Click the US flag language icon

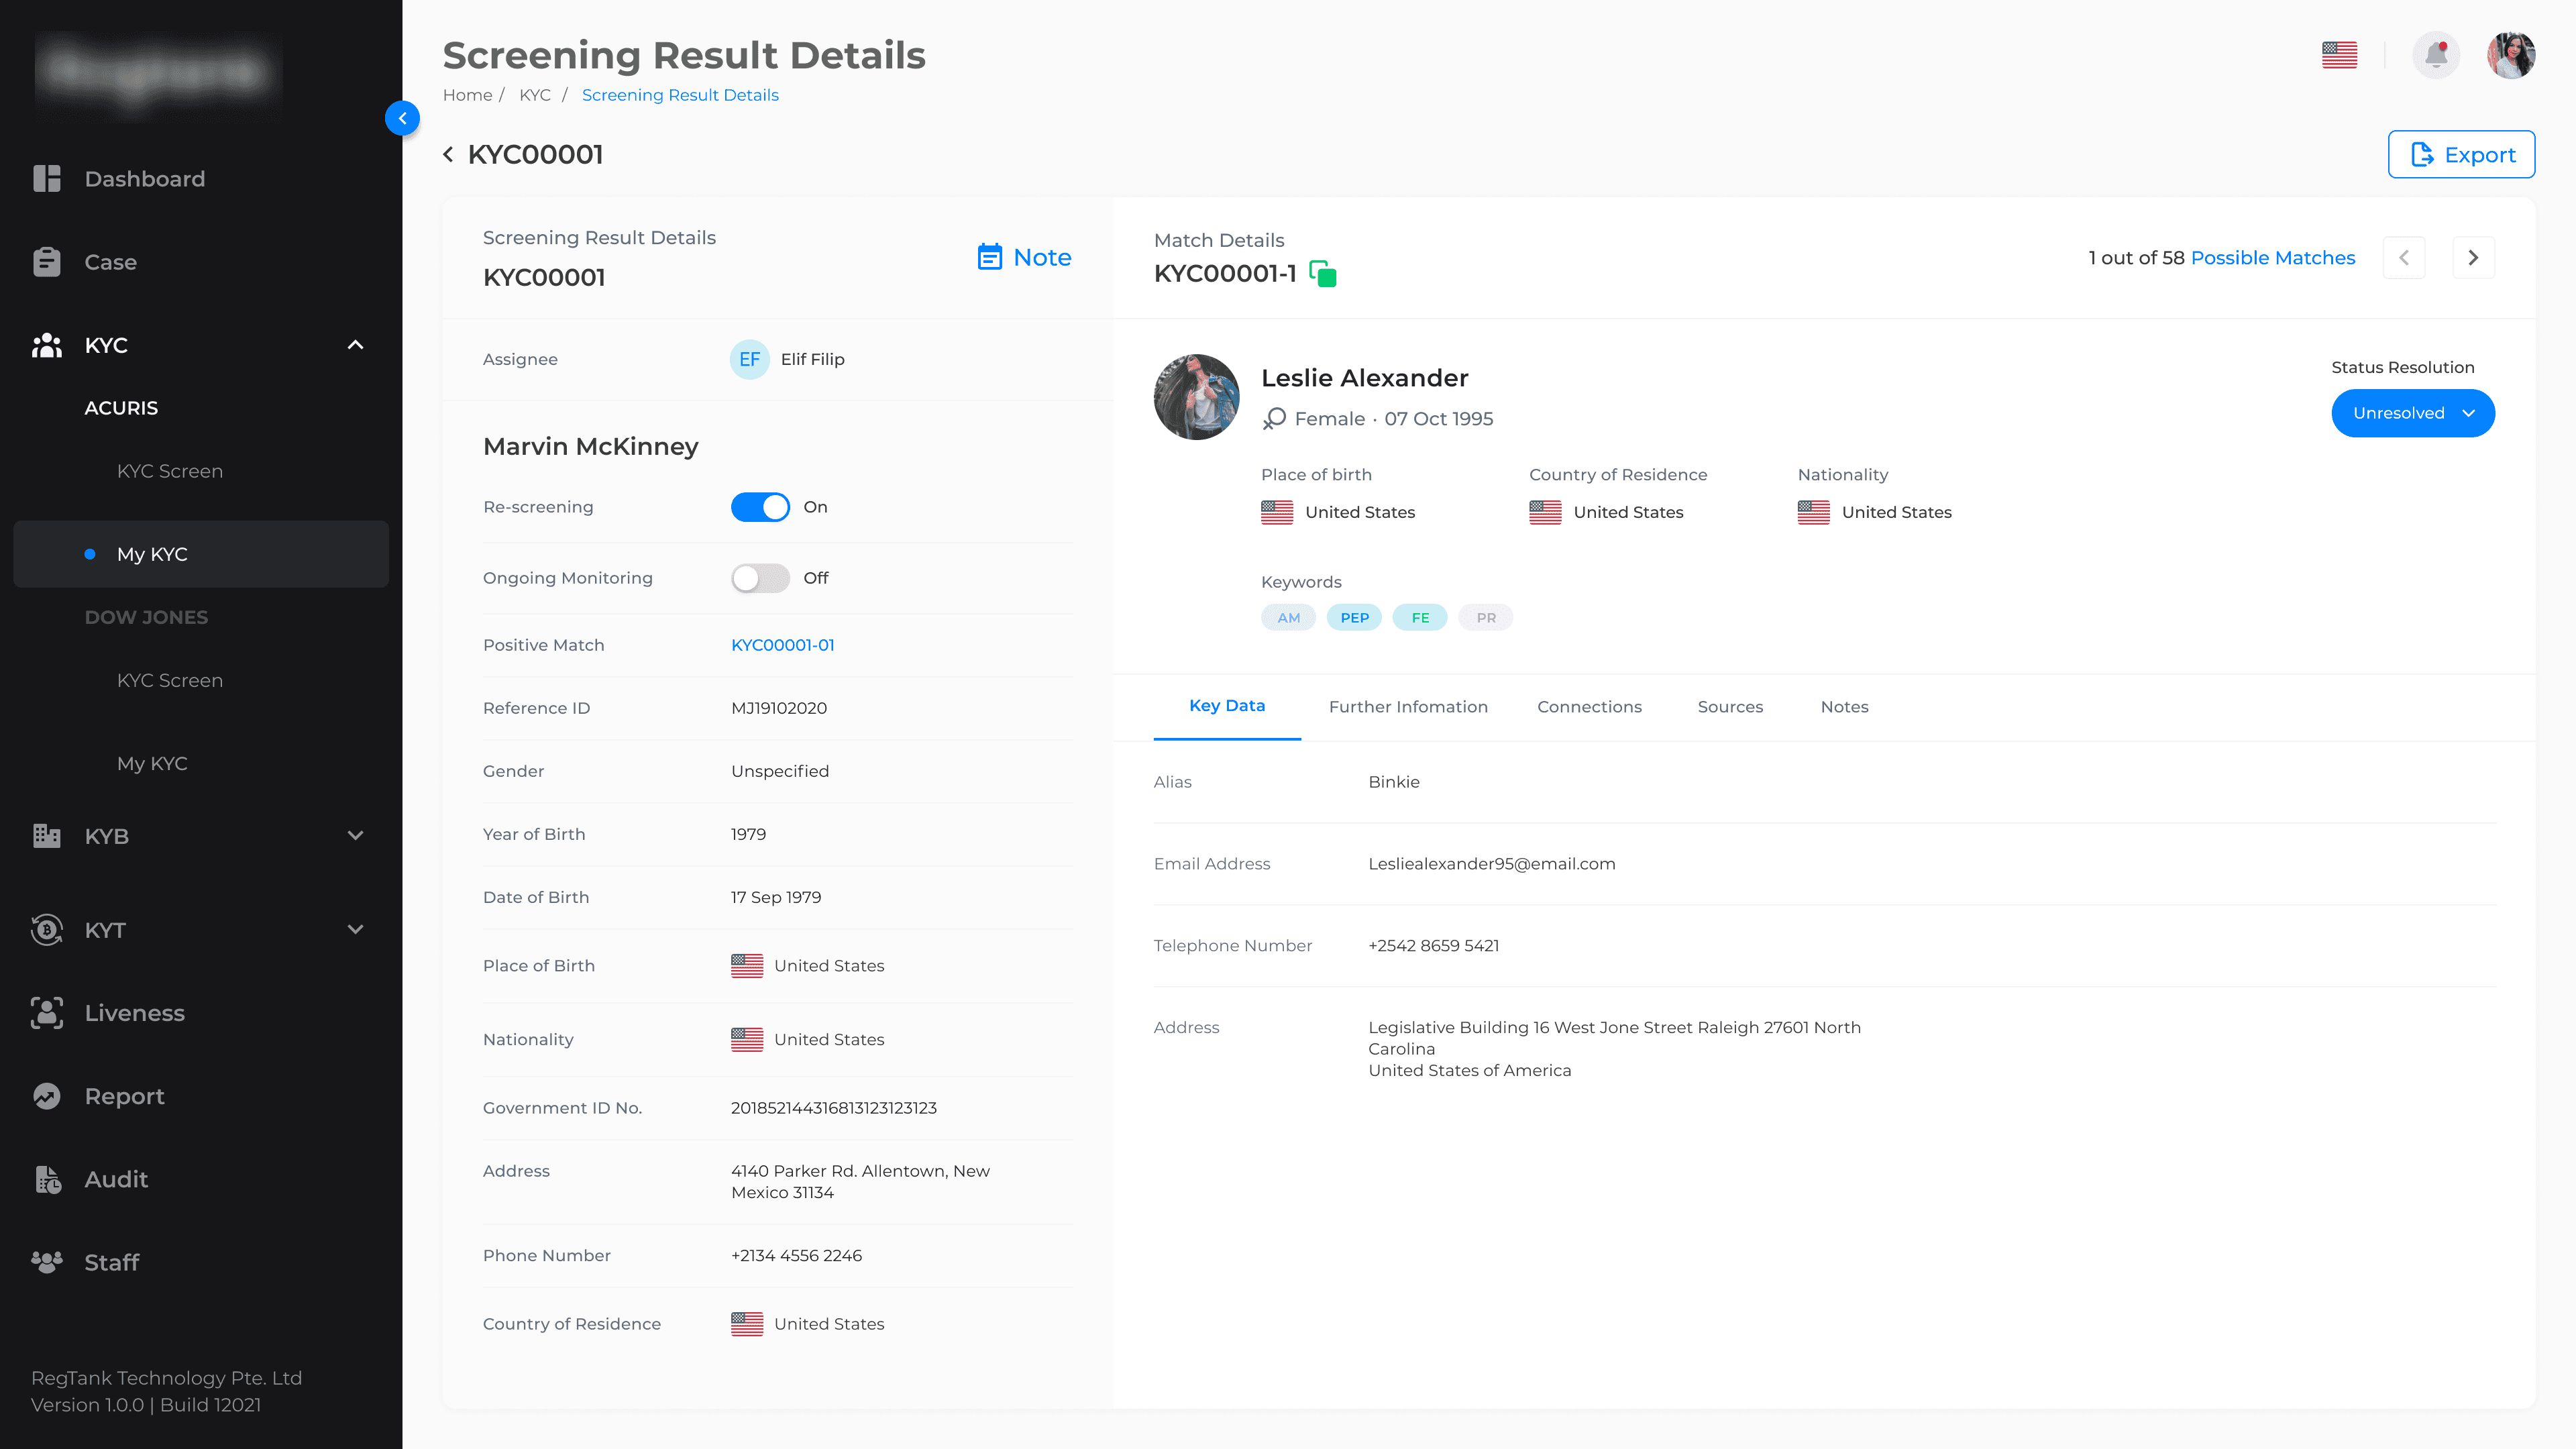[x=2339, y=55]
